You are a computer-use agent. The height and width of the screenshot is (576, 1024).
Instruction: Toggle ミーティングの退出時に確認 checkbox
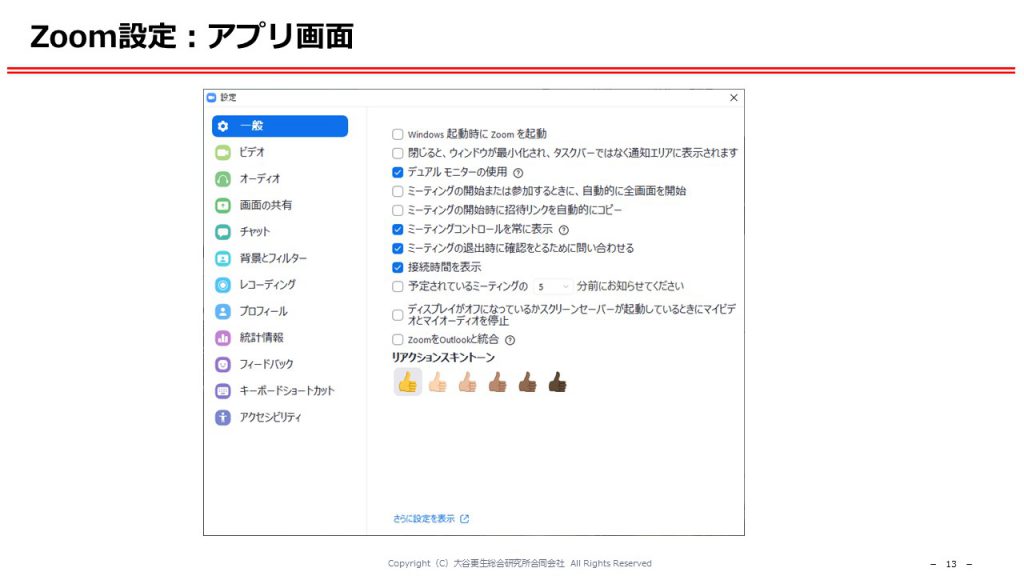coord(398,248)
